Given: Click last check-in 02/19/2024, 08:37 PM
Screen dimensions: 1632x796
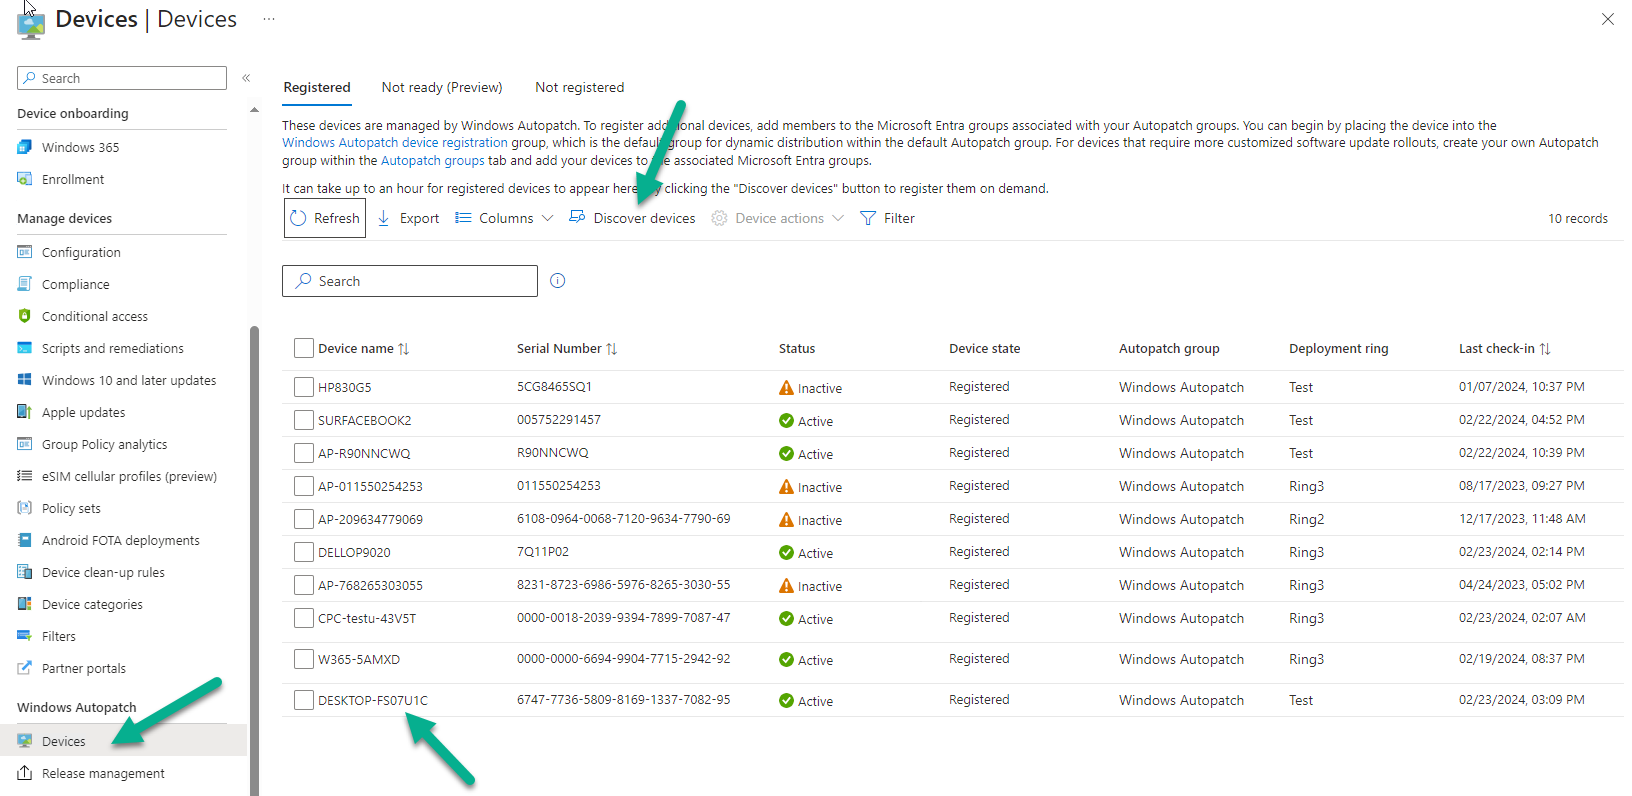Looking at the screenshot, I should coord(1521,659).
